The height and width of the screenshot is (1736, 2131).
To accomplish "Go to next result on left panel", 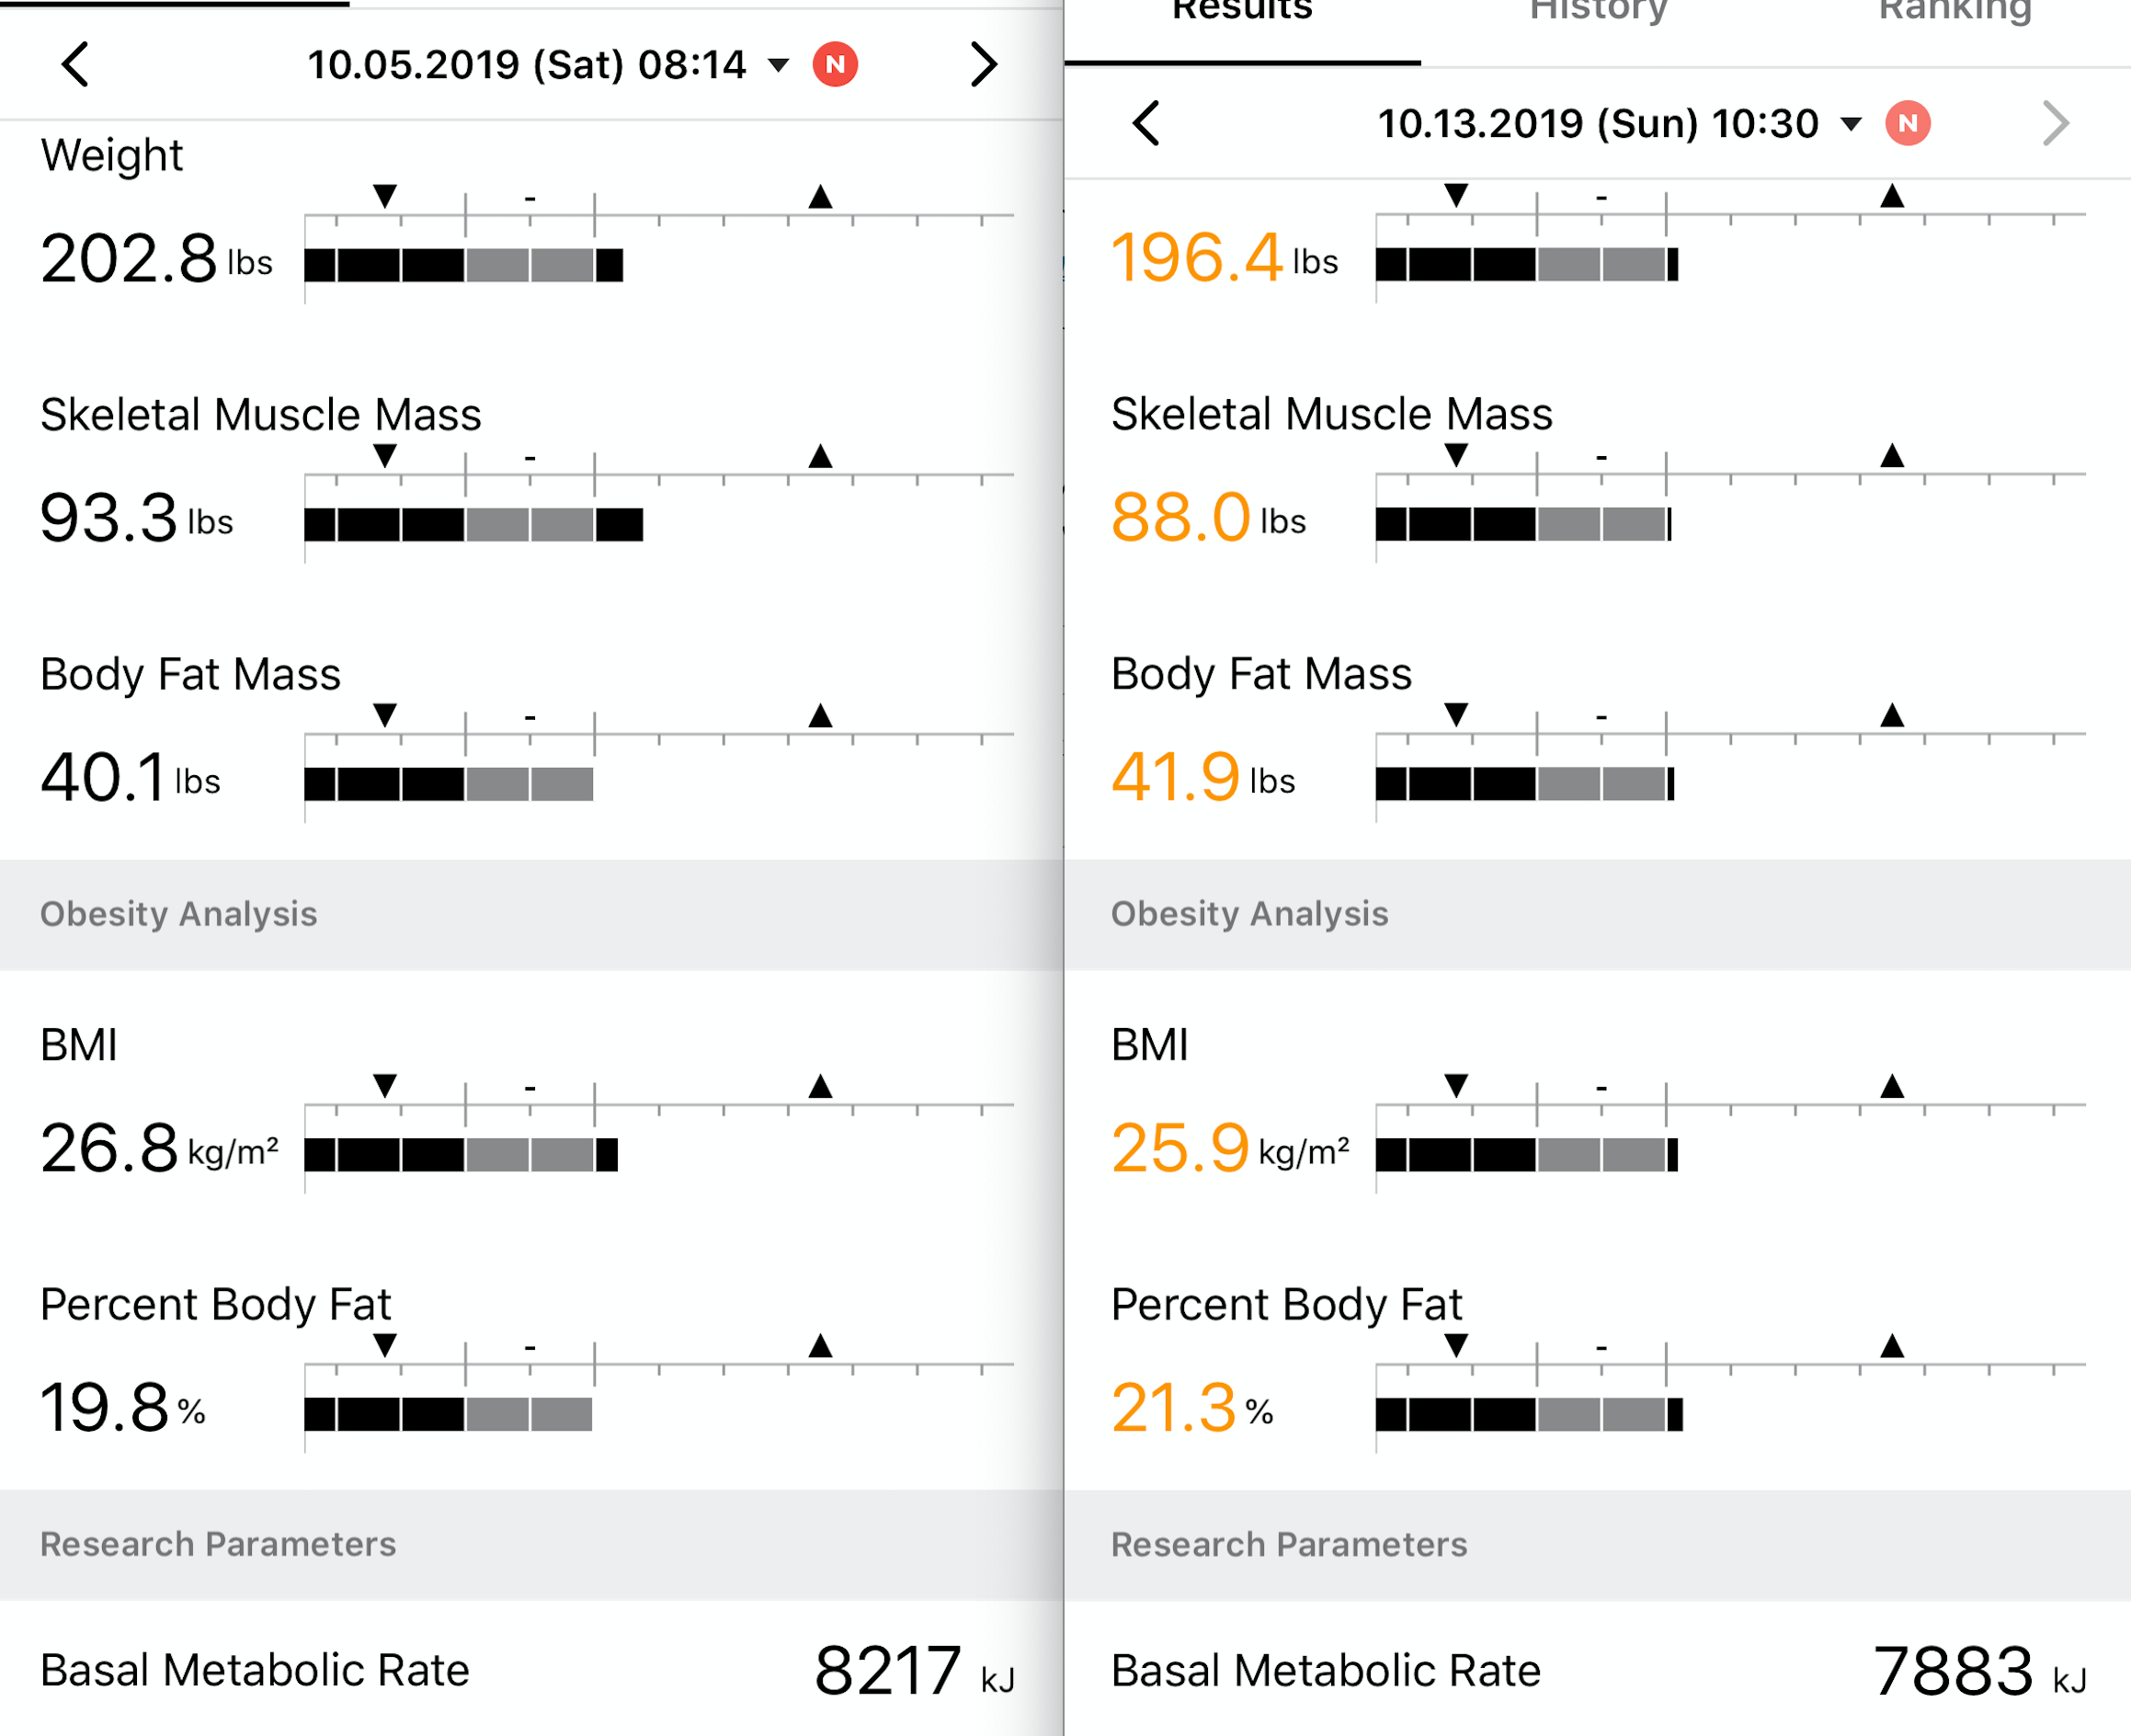I will click(x=984, y=65).
